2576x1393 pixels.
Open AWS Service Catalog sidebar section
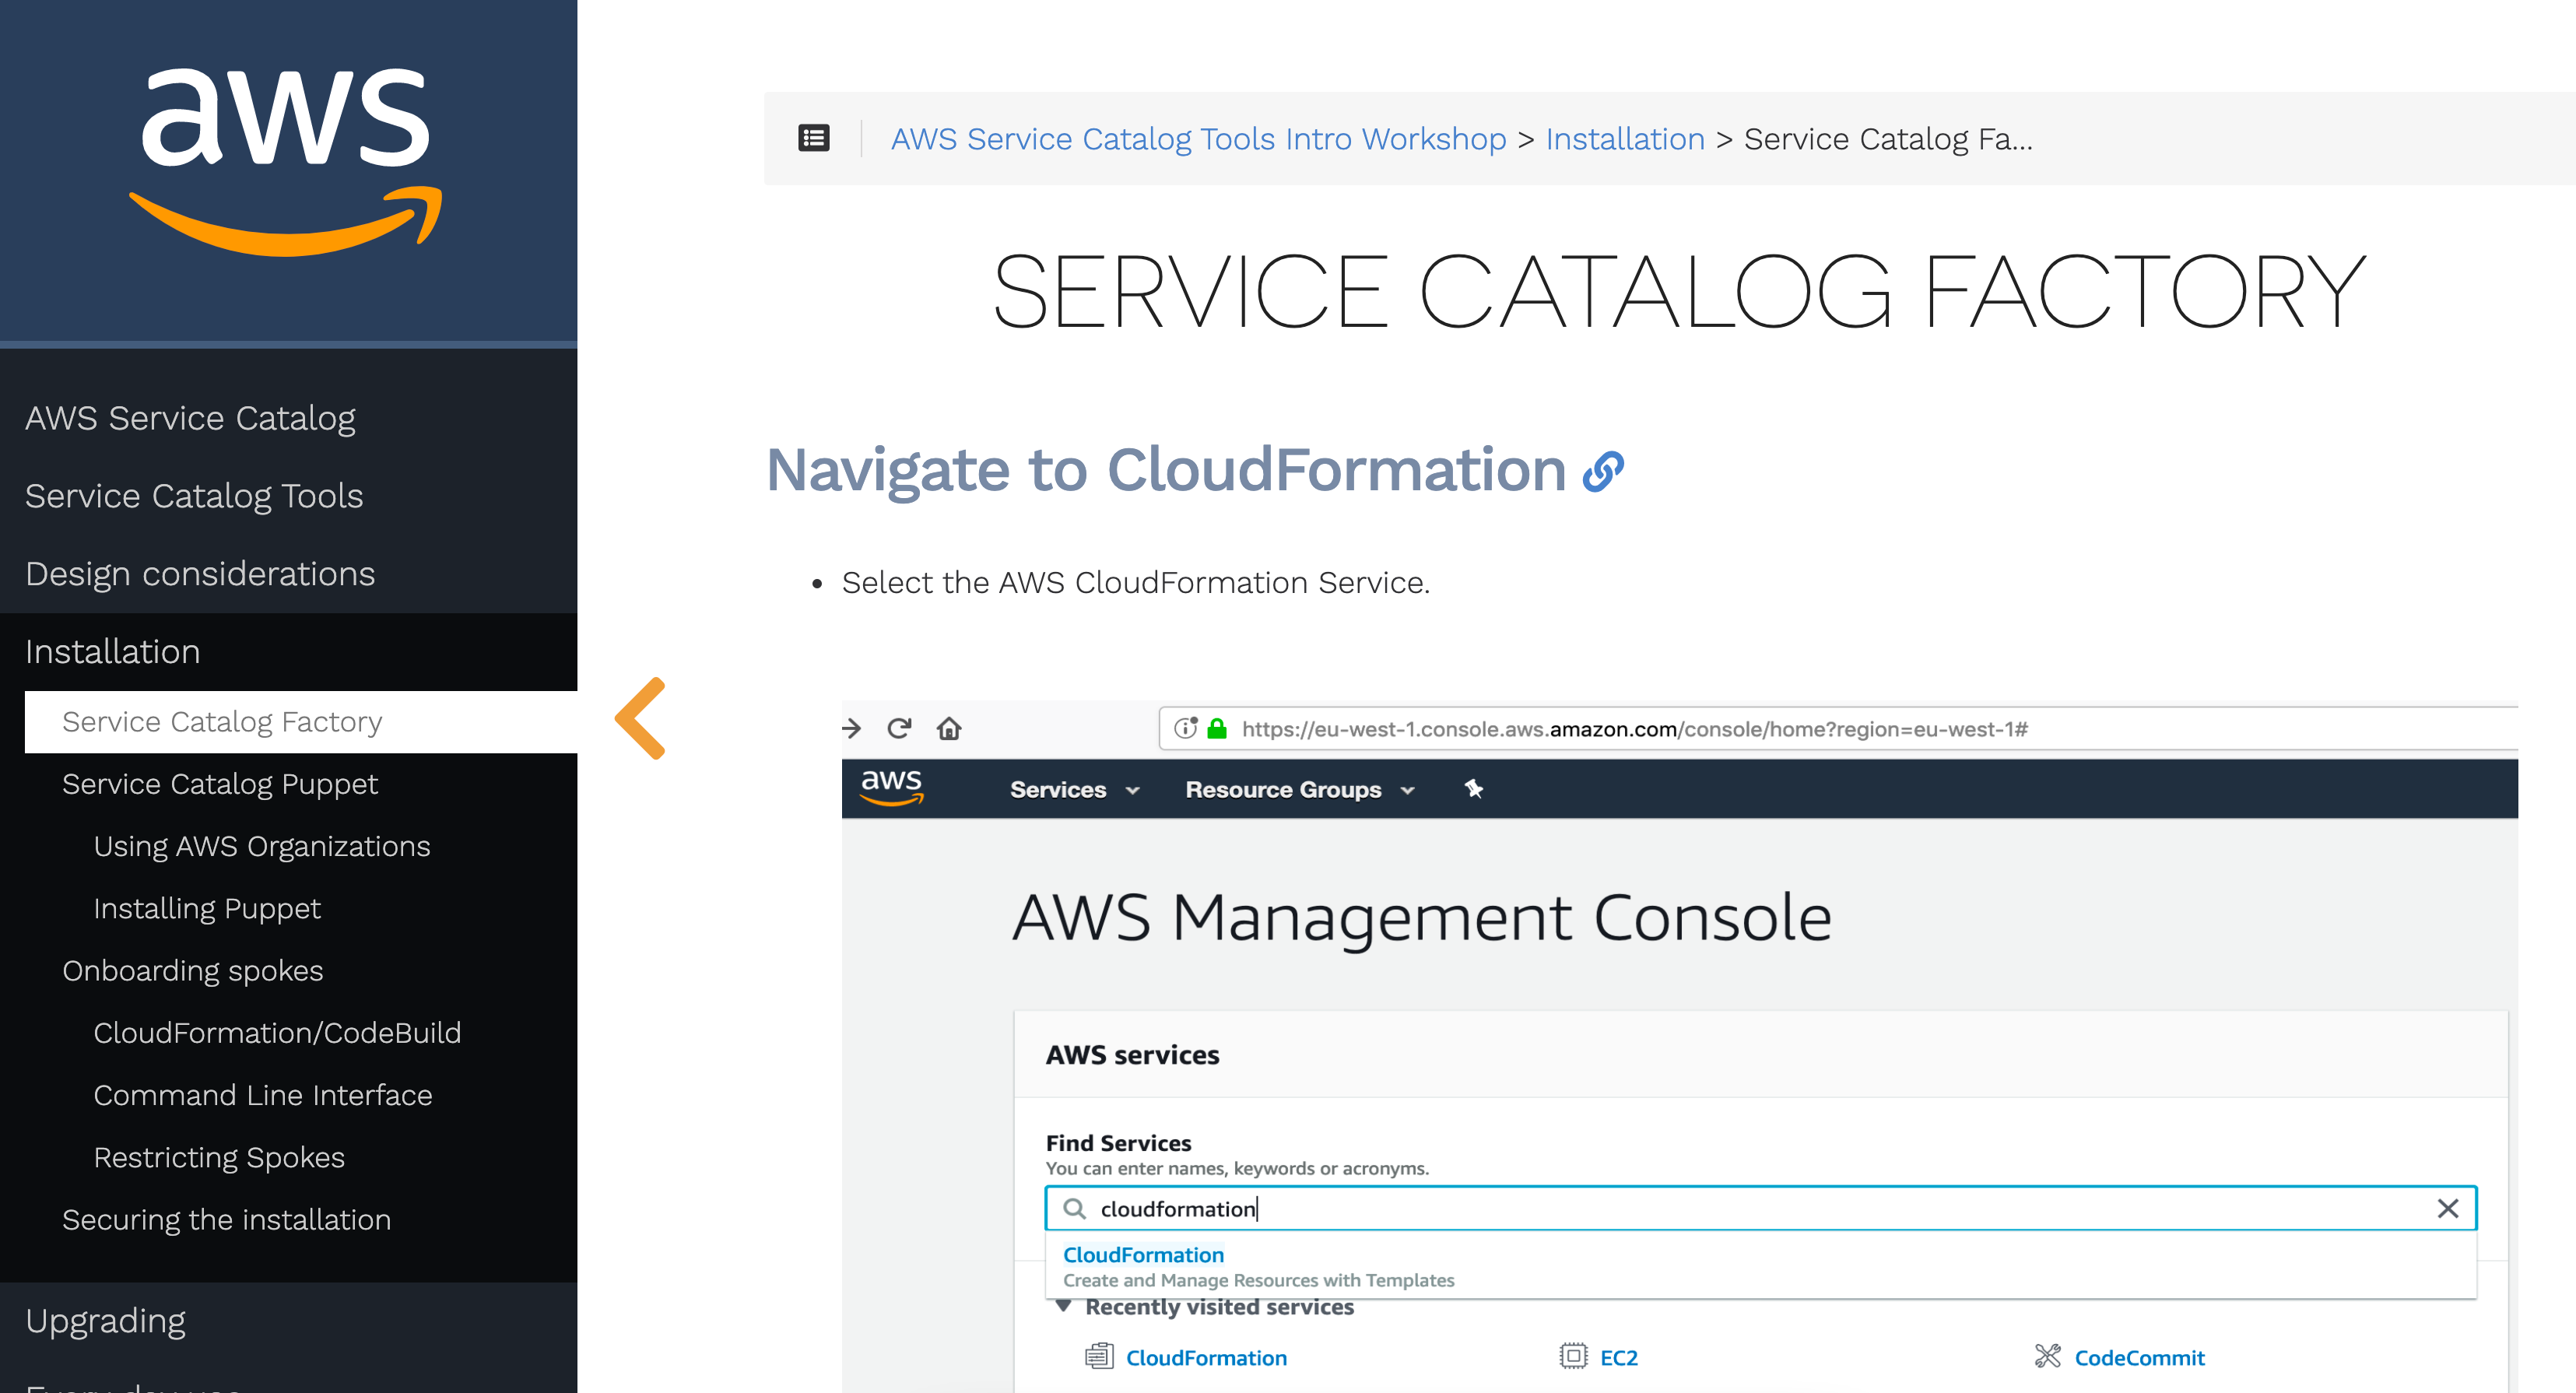click(x=190, y=418)
